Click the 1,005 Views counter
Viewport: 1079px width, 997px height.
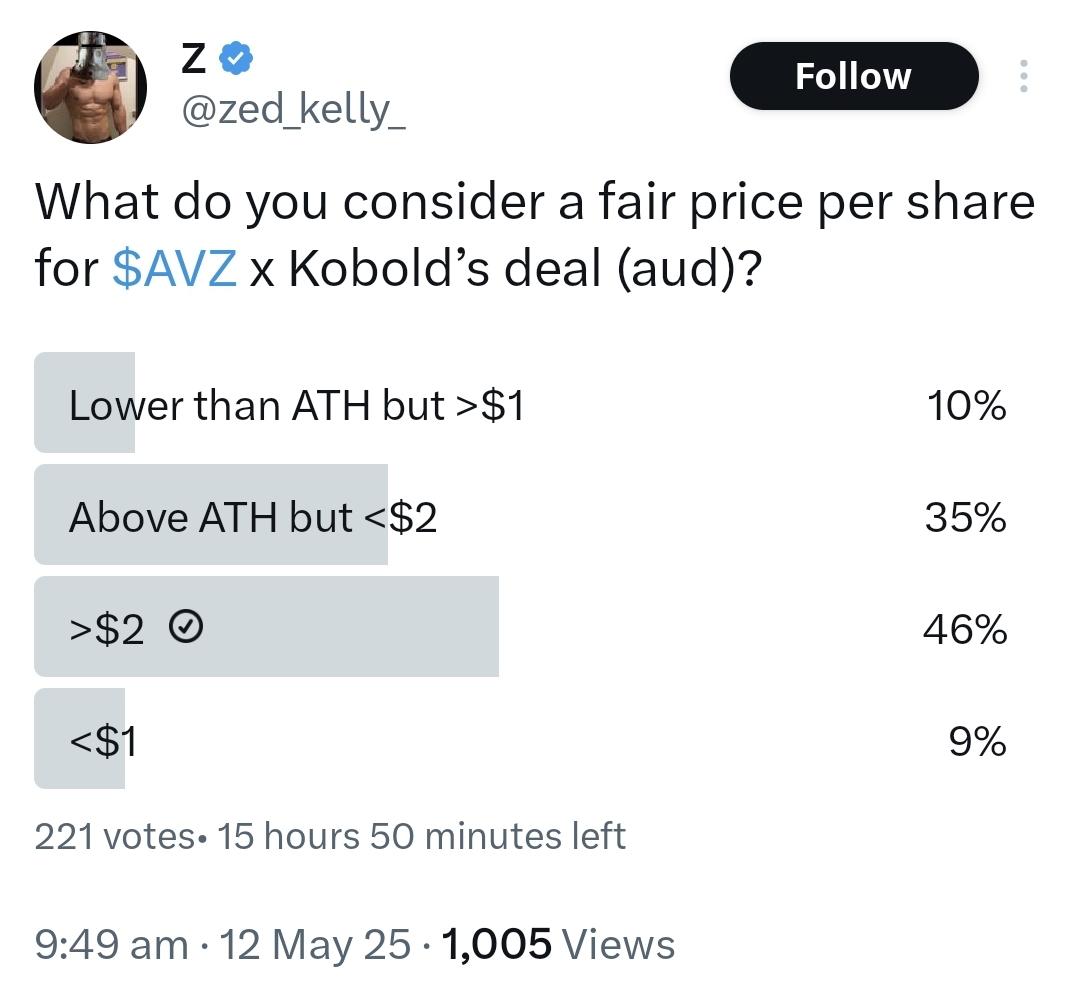(558, 943)
